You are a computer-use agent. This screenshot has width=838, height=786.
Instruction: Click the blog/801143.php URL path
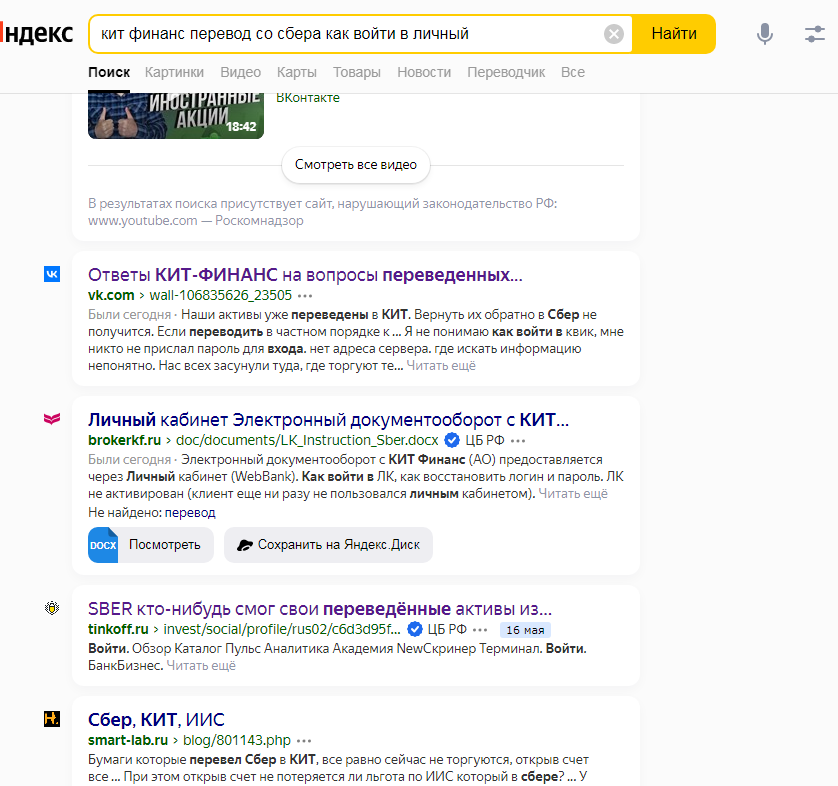(237, 740)
